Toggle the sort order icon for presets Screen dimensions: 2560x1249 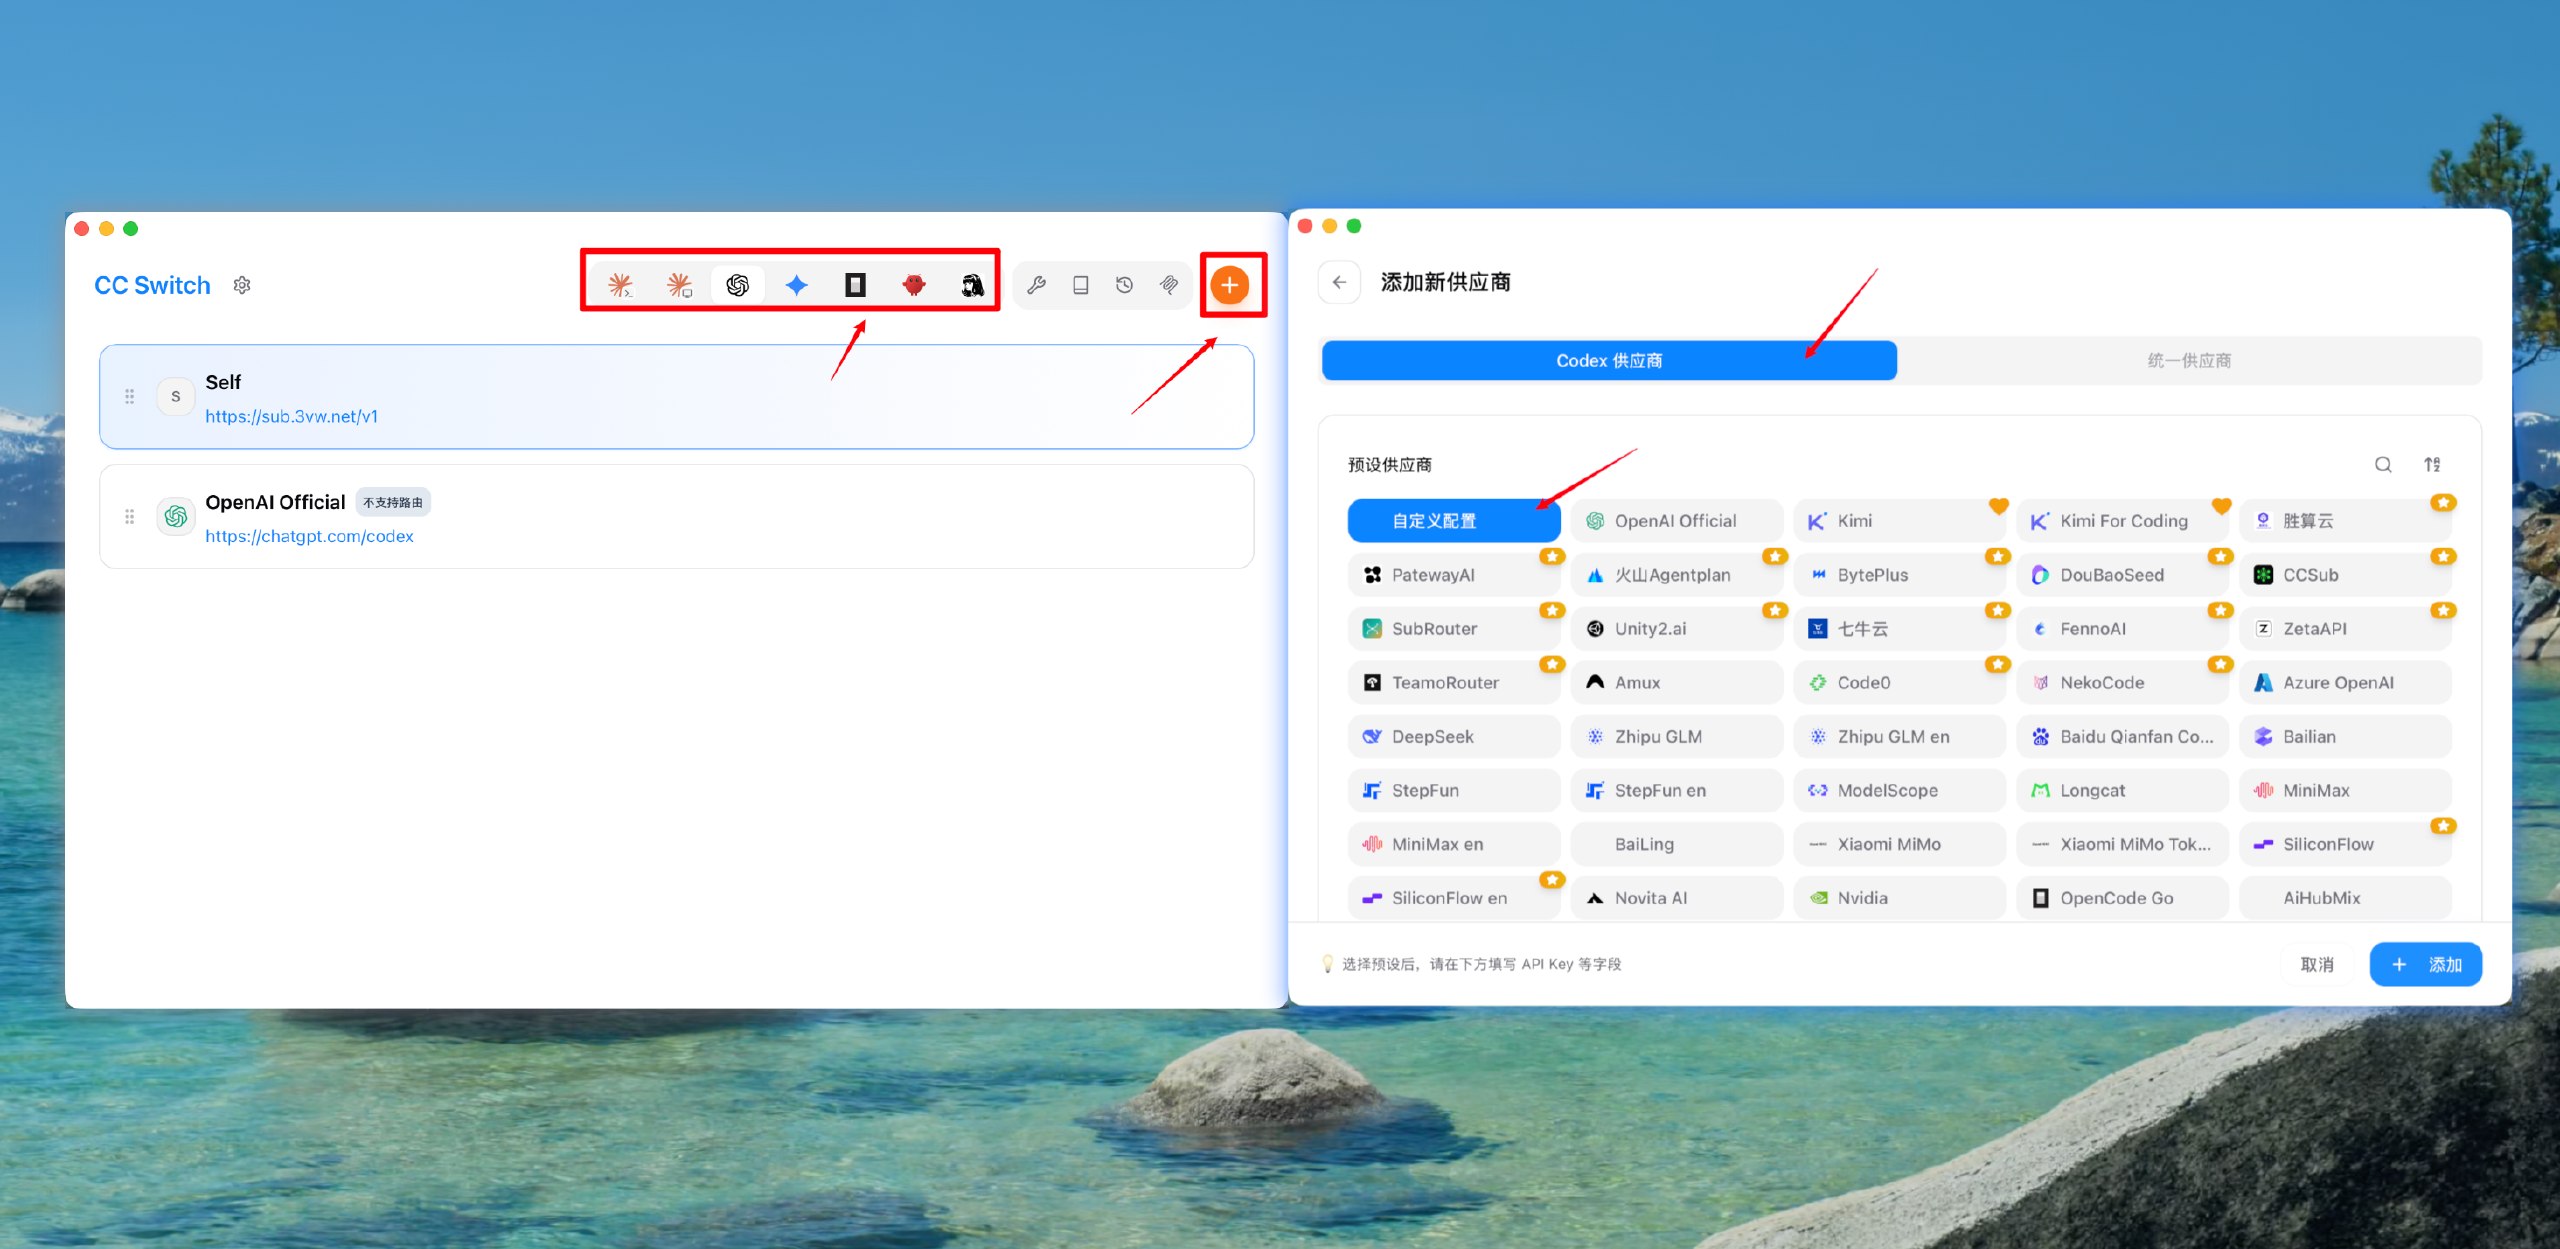[x=2432, y=464]
